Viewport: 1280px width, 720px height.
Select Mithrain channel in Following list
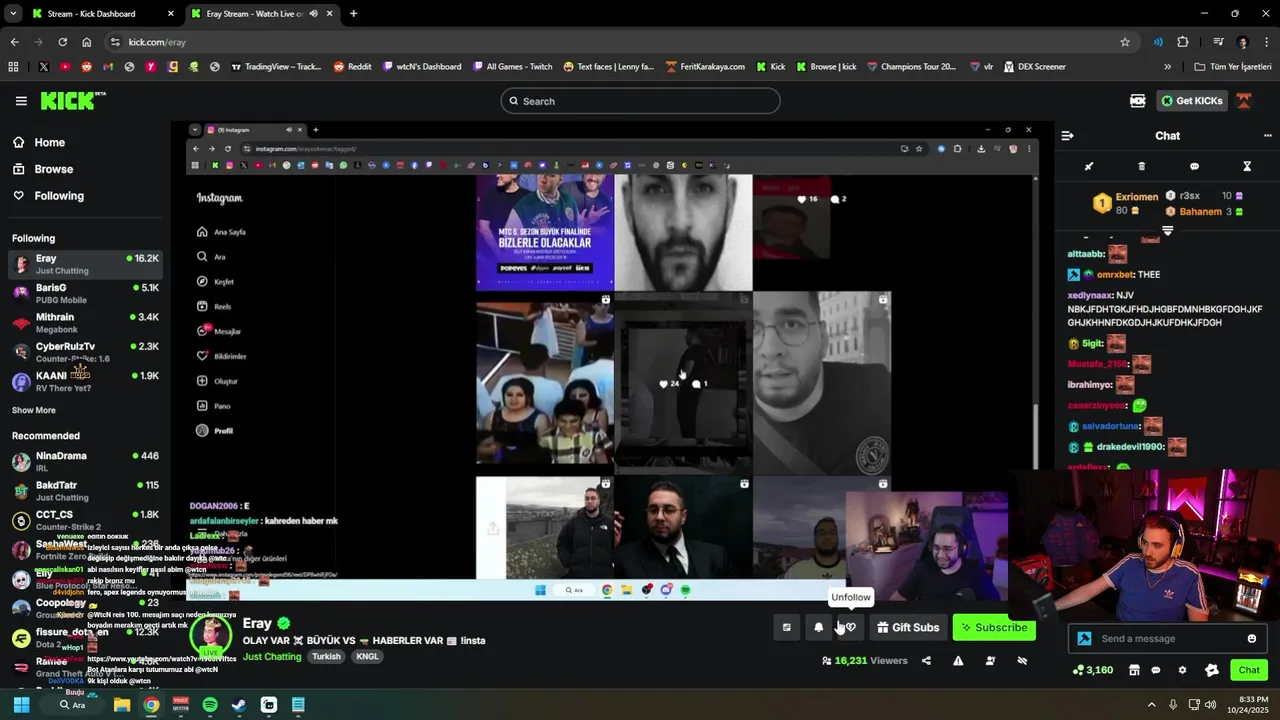[x=85, y=322]
